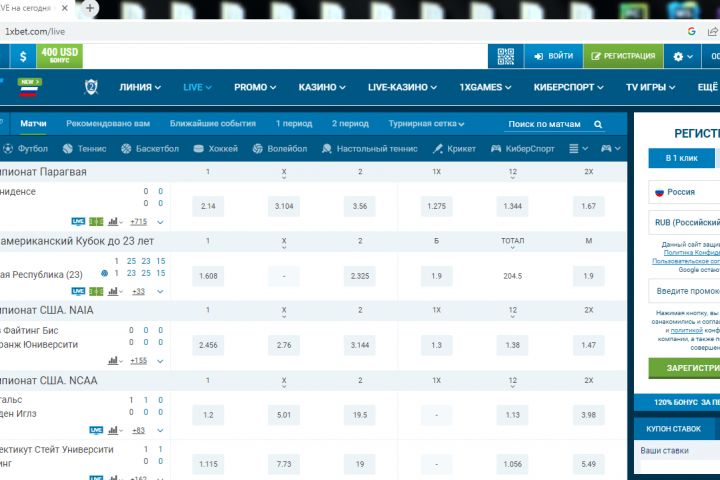
Task: Expand the КИБЕРСПОРТ menu
Action: click(568, 87)
